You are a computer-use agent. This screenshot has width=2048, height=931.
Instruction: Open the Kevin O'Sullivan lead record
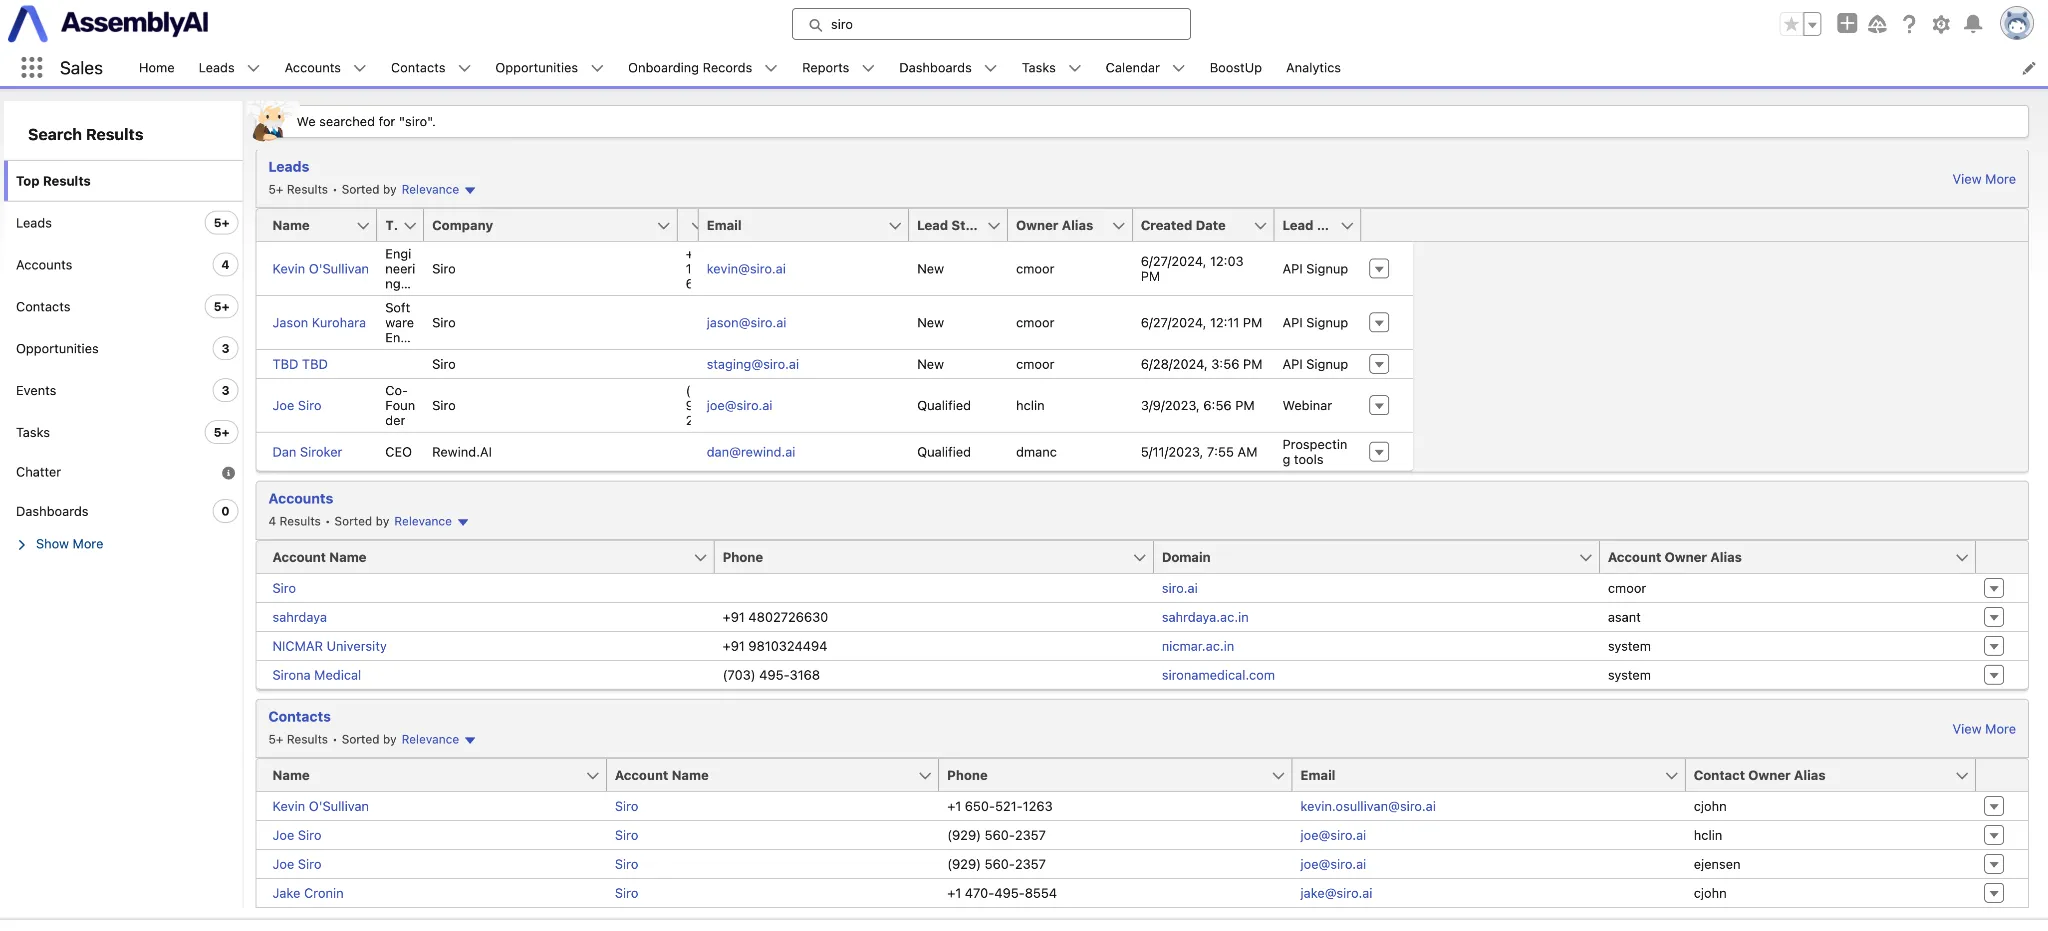click(320, 269)
